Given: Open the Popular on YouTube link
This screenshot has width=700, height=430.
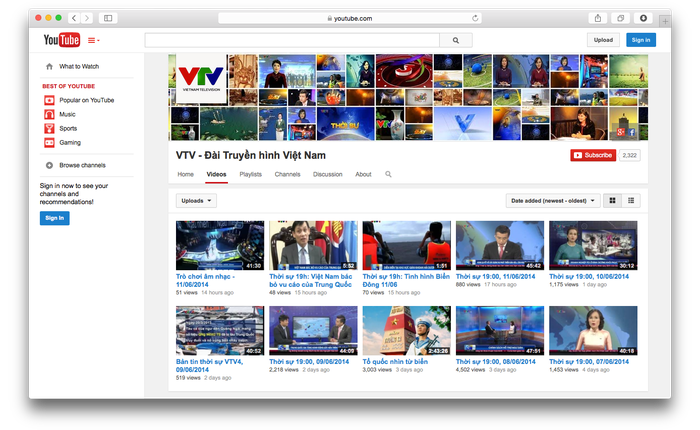Looking at the screenshot, I should pos(87,100).
